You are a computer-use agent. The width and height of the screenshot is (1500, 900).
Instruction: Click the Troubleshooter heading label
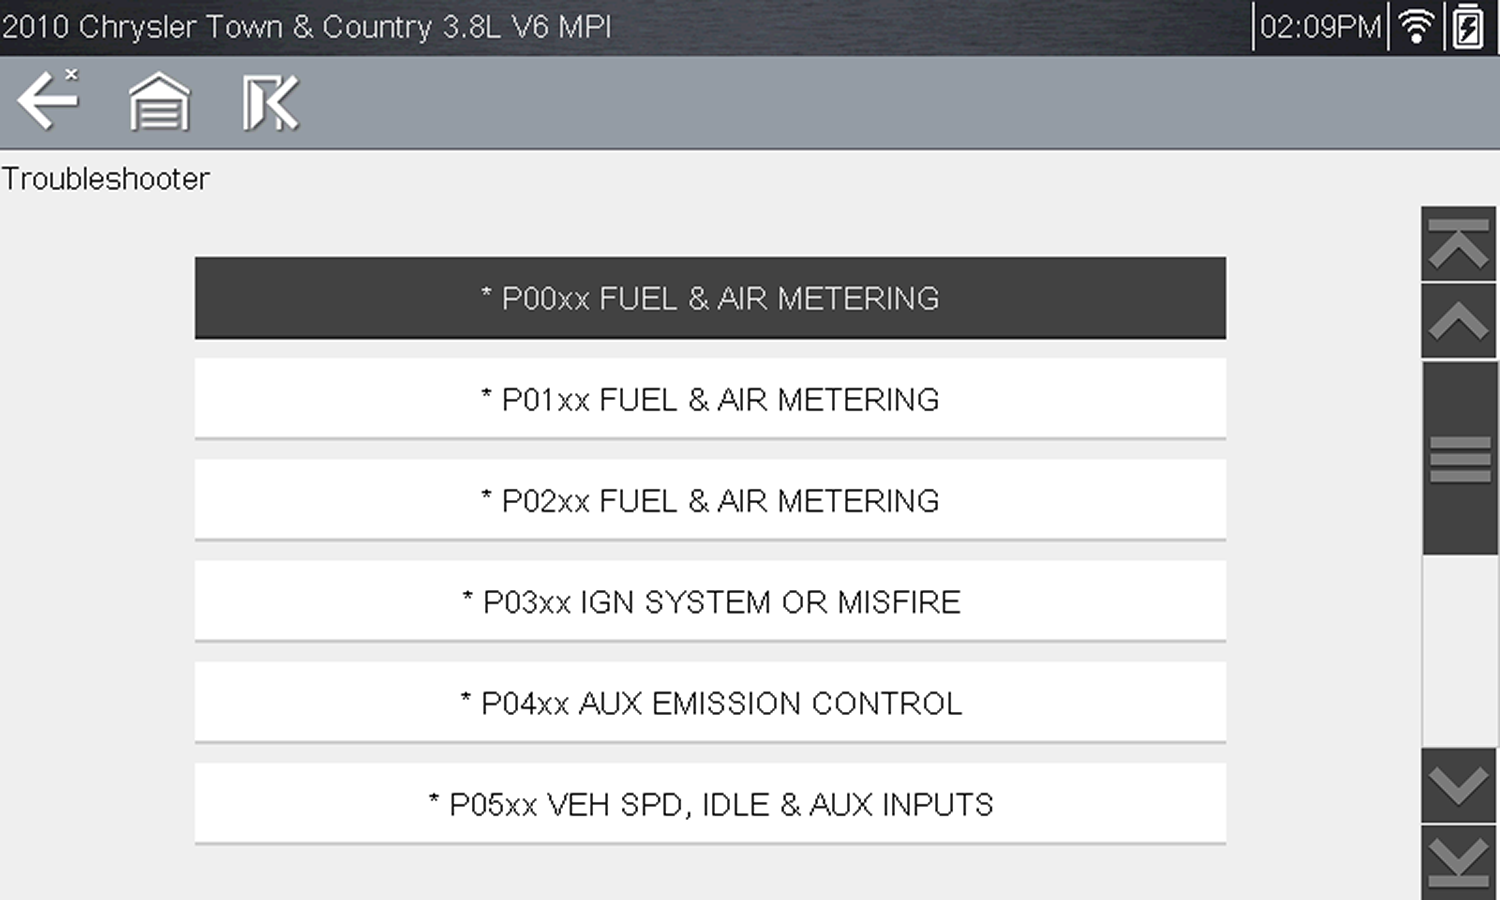pos(106,179)
